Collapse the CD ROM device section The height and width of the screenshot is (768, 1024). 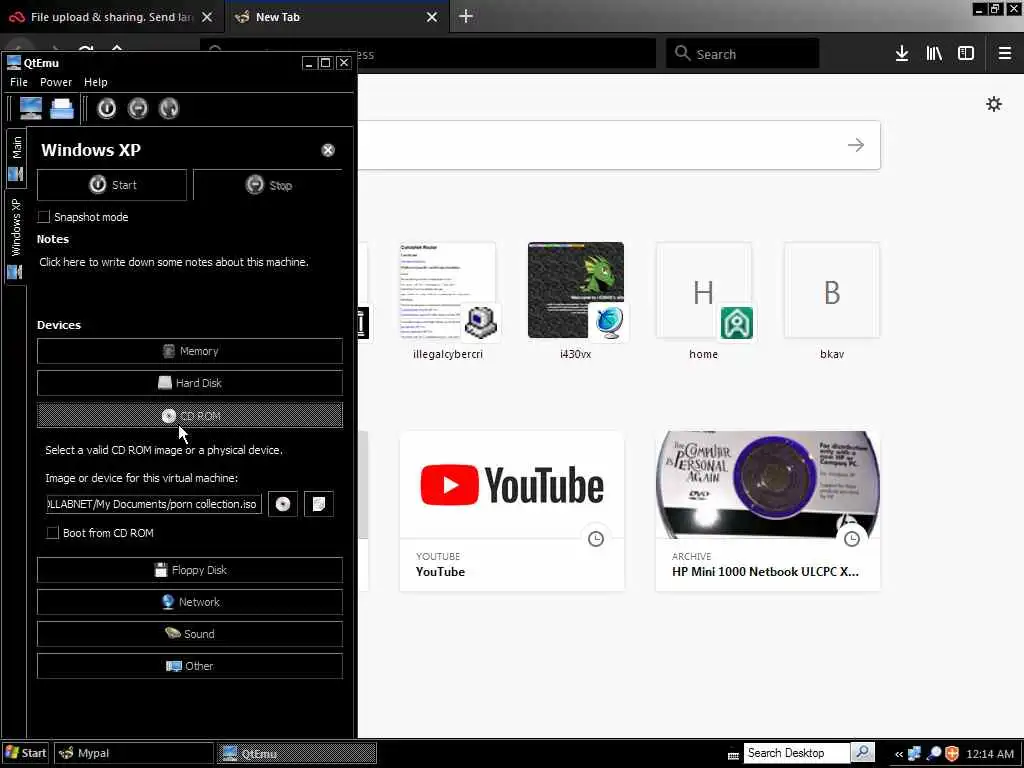click(190, 415)
